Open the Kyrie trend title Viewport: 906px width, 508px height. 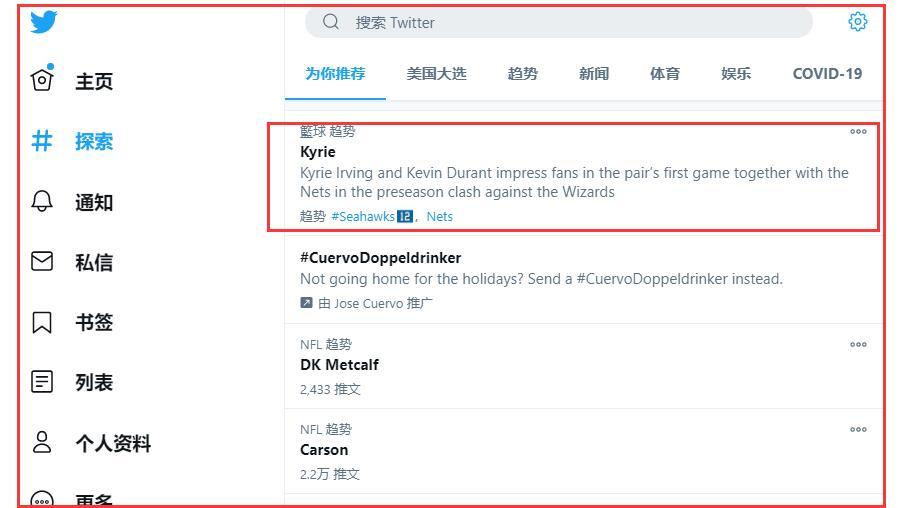318,152
